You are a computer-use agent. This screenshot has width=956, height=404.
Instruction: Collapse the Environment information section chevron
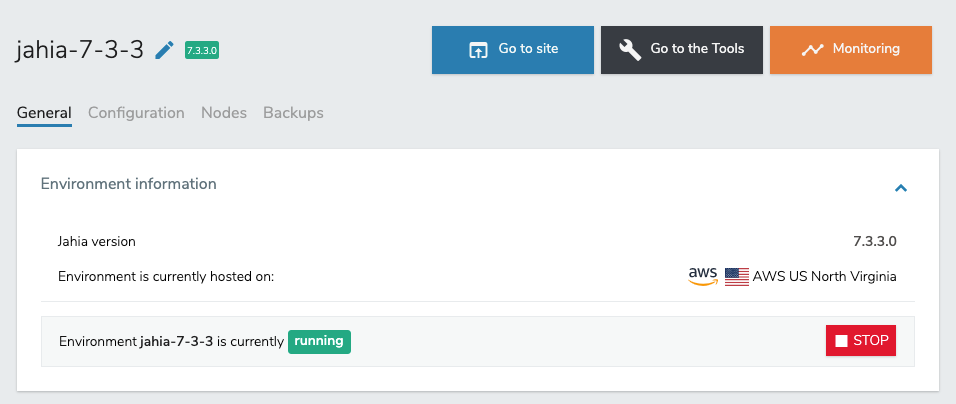pyautogui.click(x=900, y=187)
